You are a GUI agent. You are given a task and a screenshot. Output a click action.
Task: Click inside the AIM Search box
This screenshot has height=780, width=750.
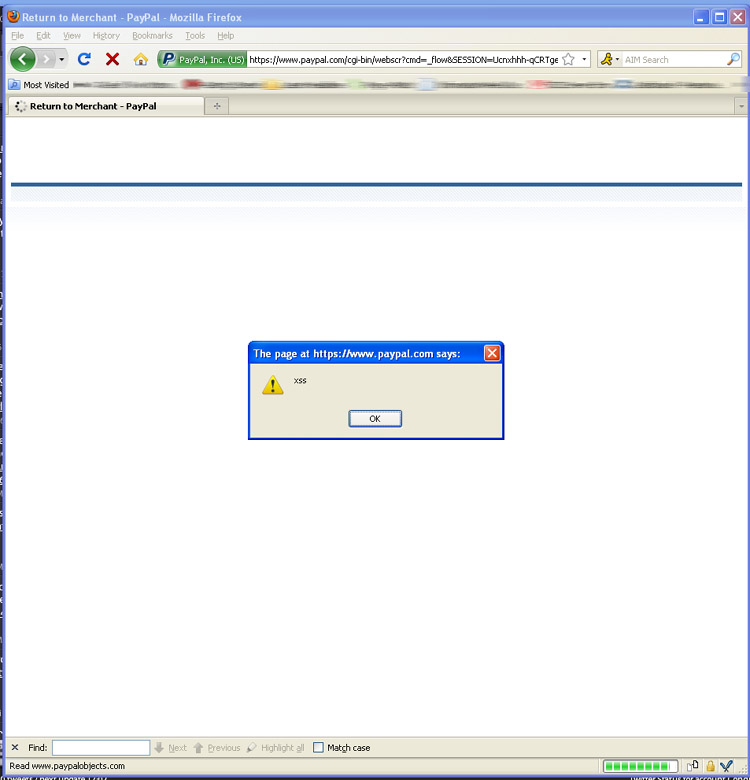pos(673,60)
